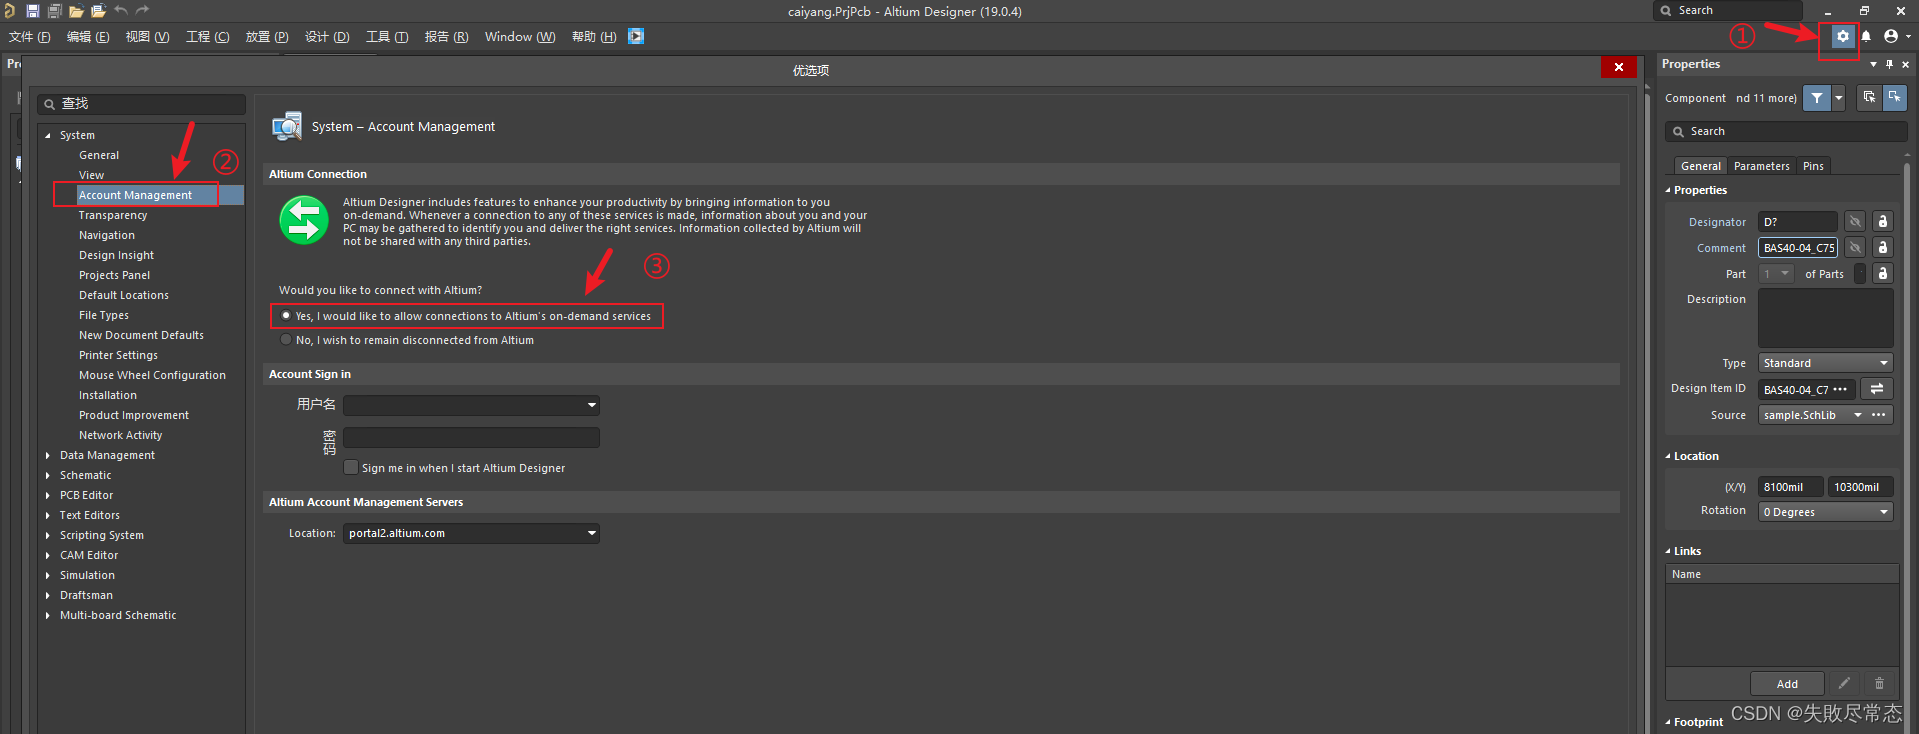Screen dimensions: 1919x734
Task: Switch to the Pins tab
Action: [1813, 166]
